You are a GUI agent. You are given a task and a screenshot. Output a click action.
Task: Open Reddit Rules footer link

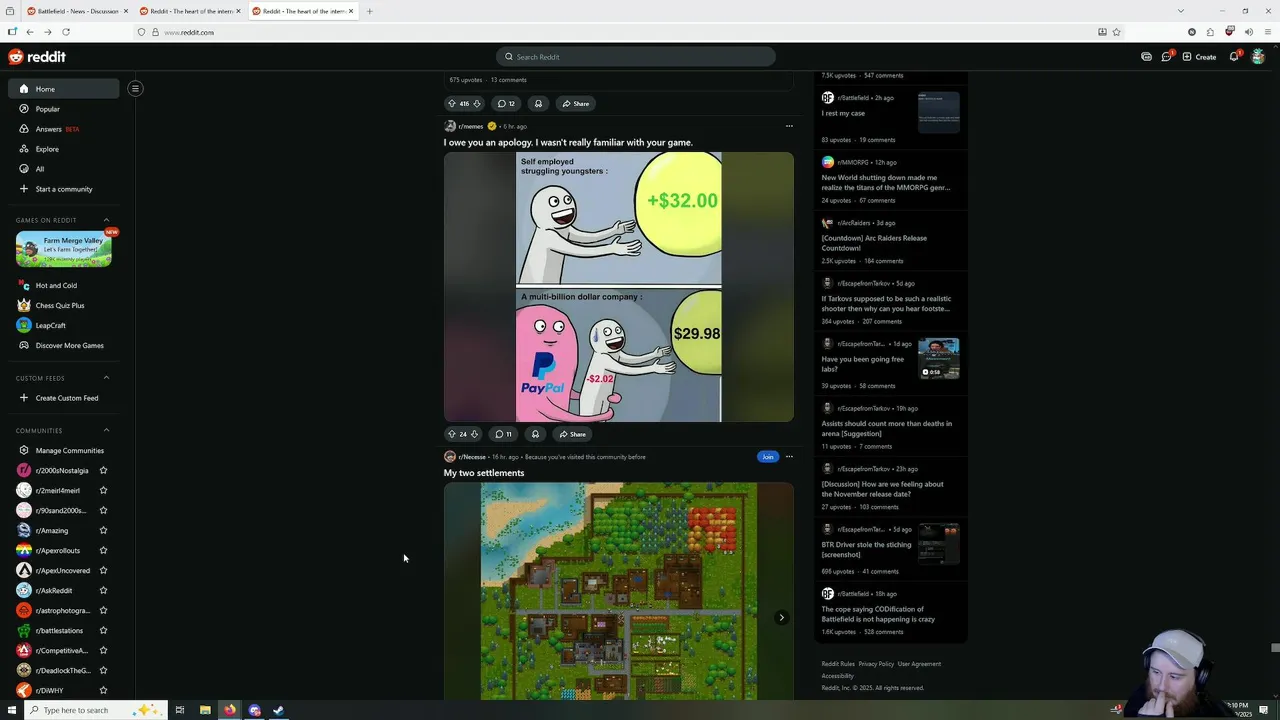(838, 664)
